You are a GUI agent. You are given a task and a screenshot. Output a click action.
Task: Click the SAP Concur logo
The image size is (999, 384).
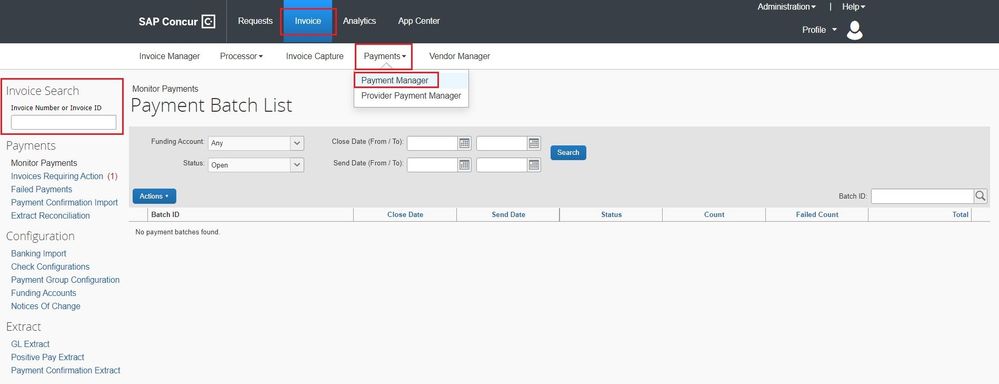click(176, 22)
